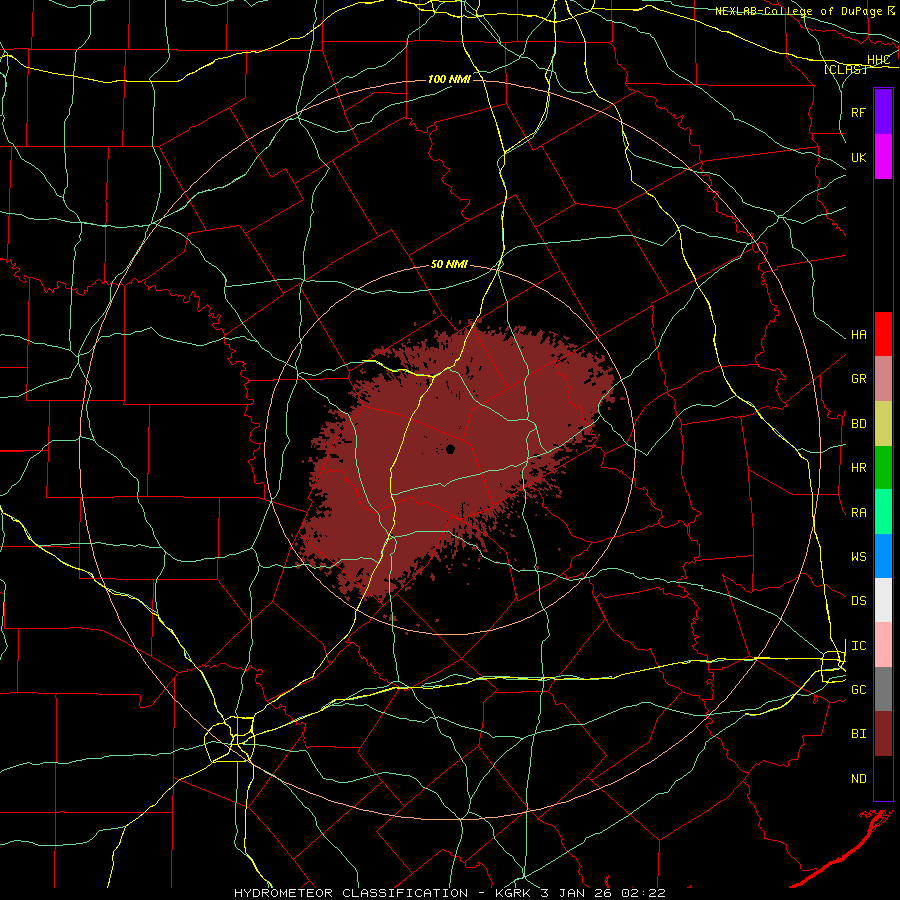Viewport: 900px width, 900px height.
Task: Pick the RA light green swatch
Action: (x=883, y=512)
